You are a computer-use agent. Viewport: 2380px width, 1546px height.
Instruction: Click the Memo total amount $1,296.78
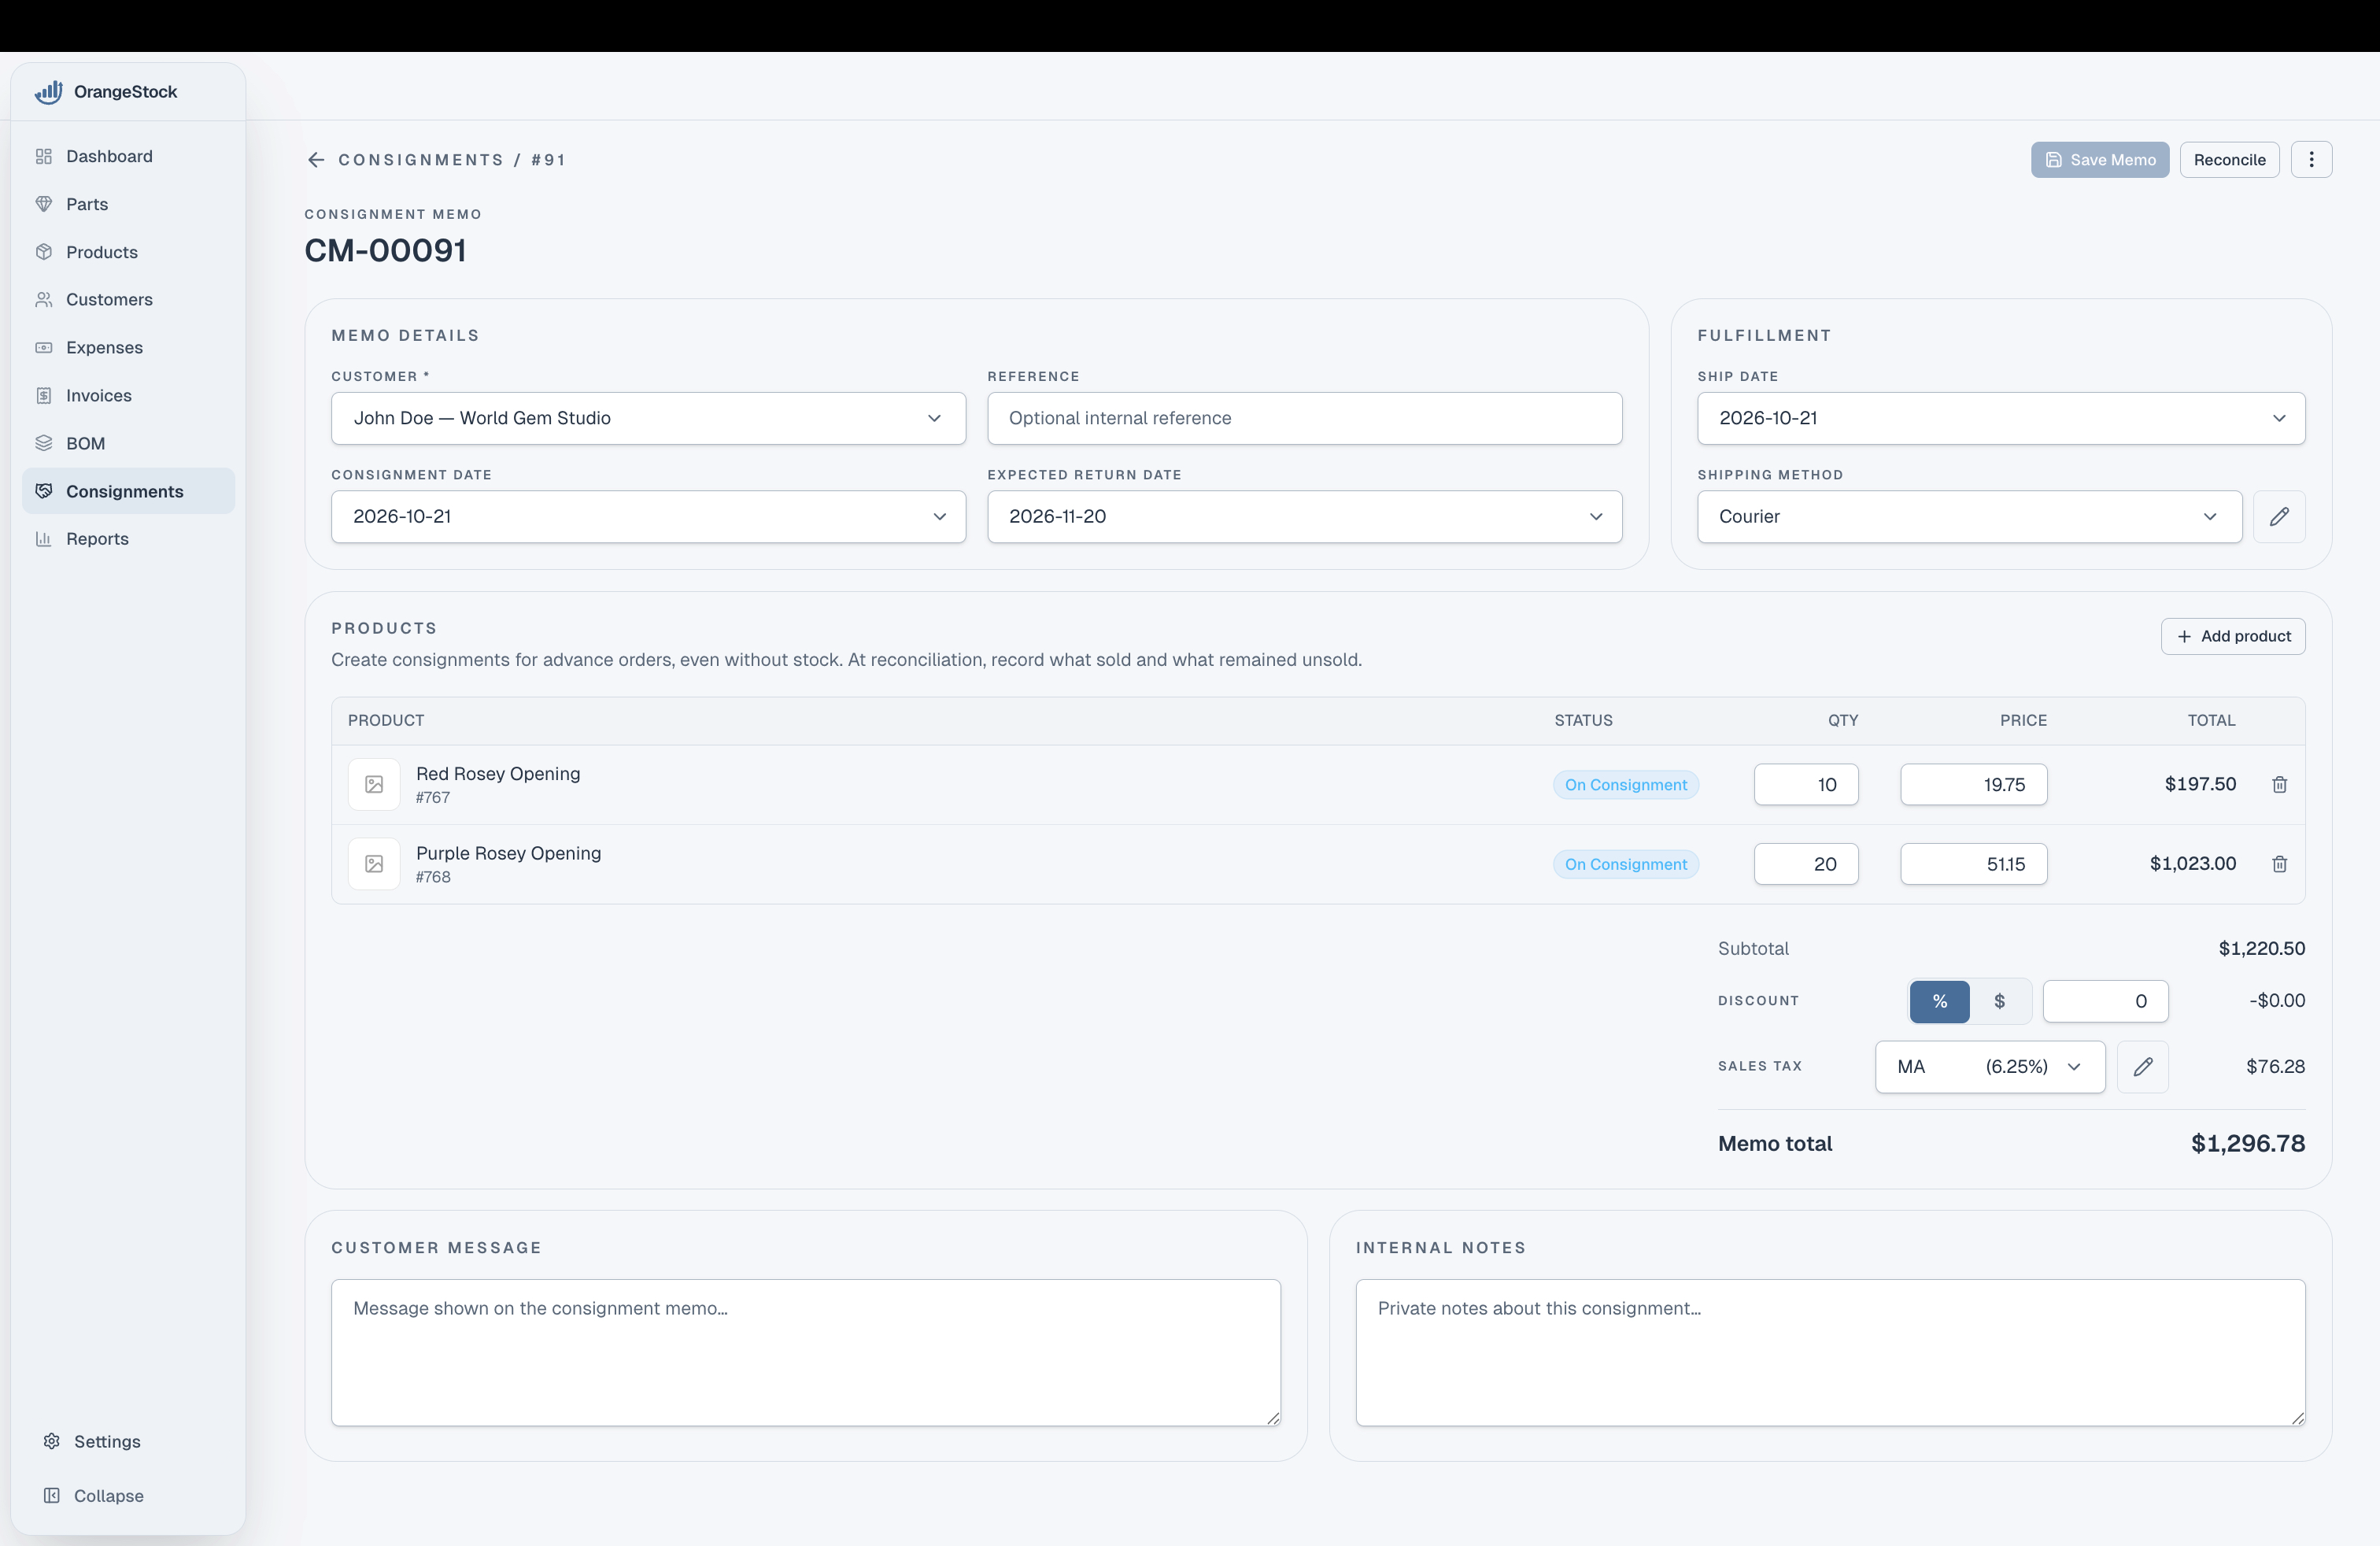tap(2247, 1144)
